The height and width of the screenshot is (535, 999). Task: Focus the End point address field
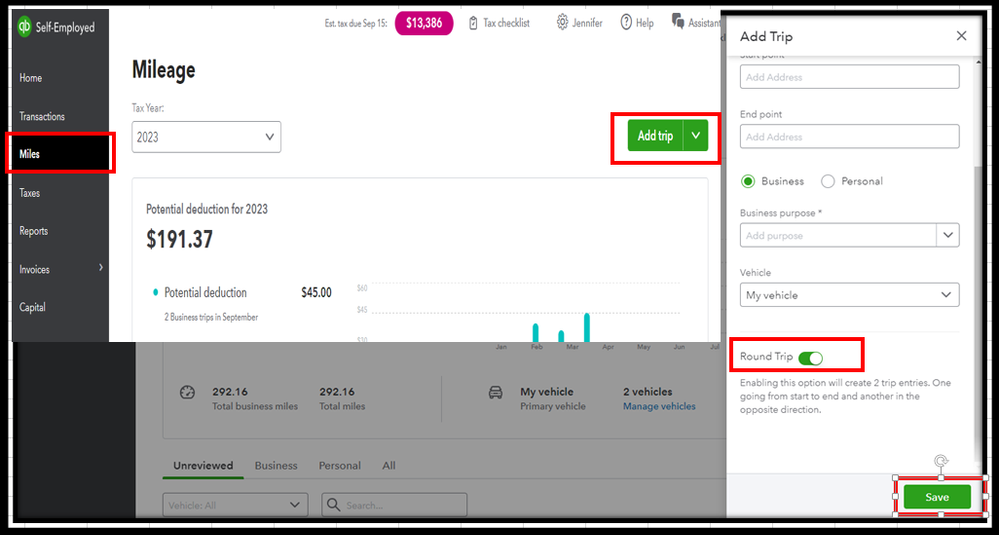(x=849, y=136)
